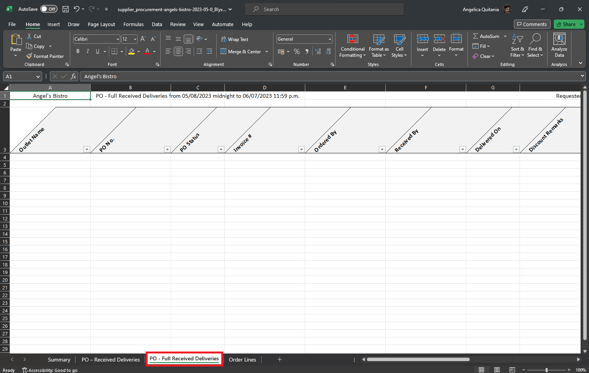Switch to Page Break Preview view
This screenshot has width=589, height=373.
512,370
